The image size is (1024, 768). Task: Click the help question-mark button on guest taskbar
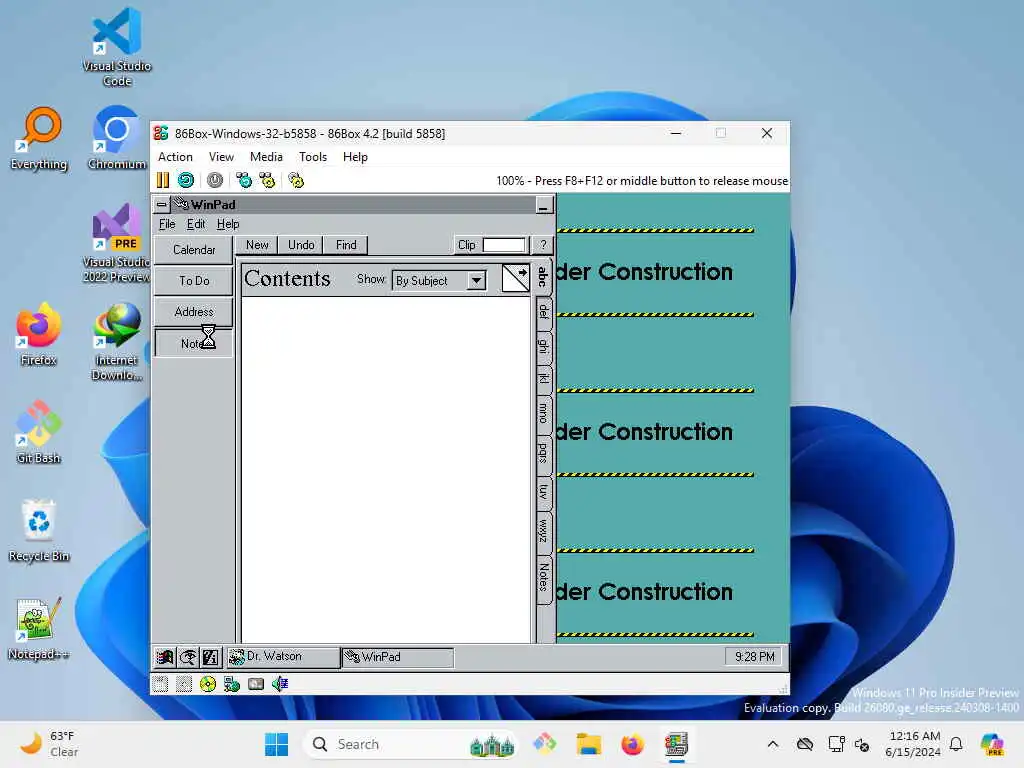tap(211, 657)
